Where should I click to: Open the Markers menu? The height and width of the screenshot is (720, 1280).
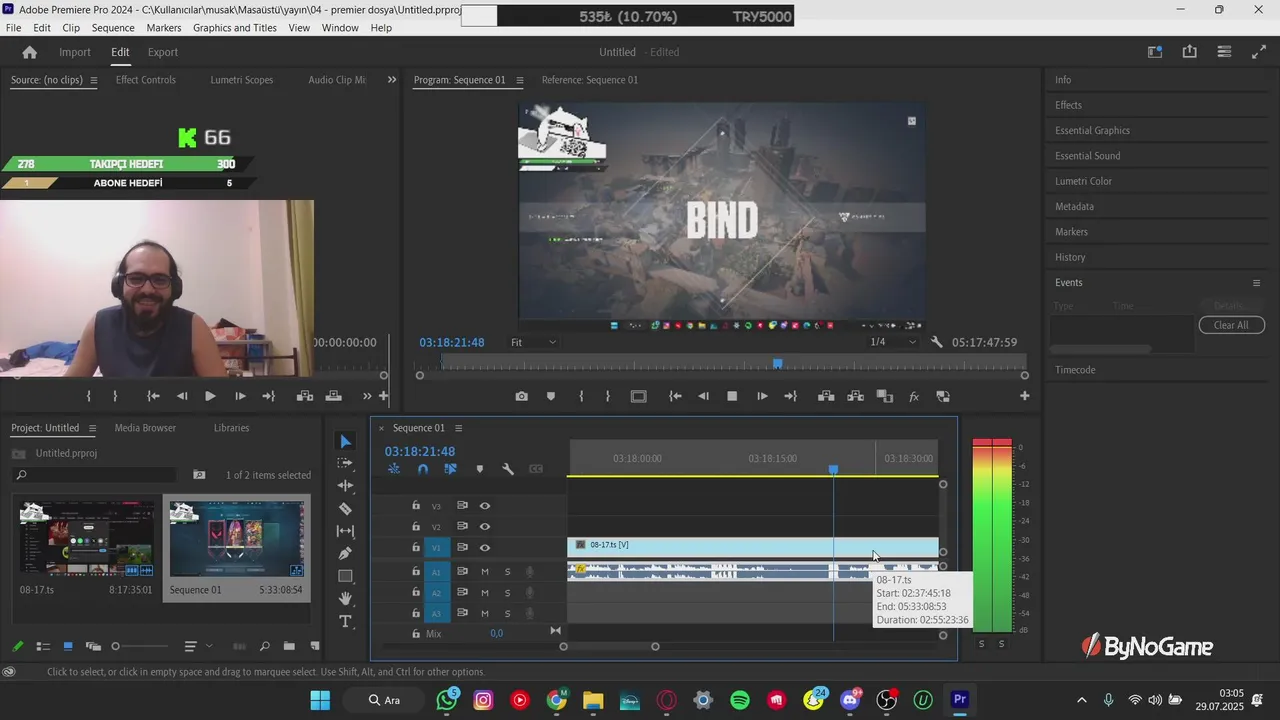[x=164, y=28]
